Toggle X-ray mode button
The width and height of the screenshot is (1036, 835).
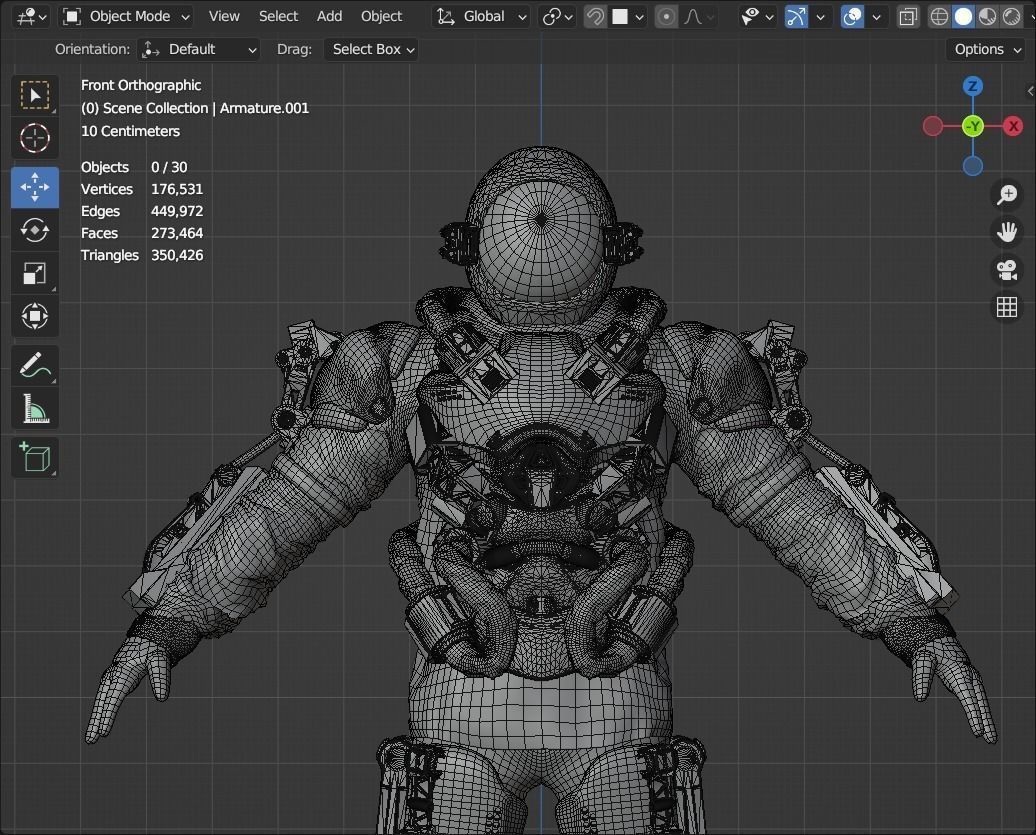point(908,17)
